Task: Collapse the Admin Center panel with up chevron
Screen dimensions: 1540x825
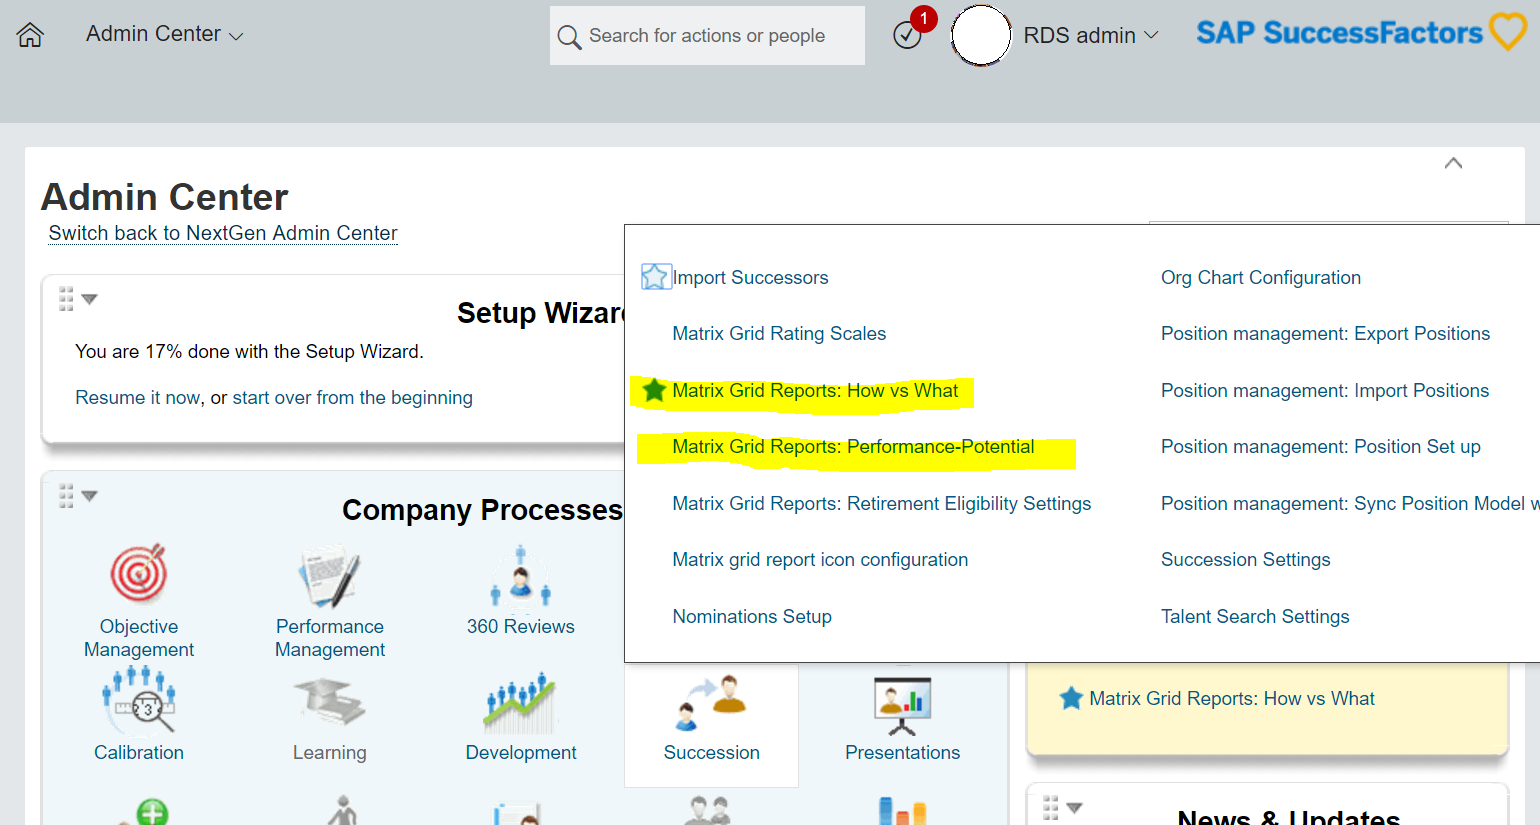Action: pyautogui.click(x=1454, y=163)
